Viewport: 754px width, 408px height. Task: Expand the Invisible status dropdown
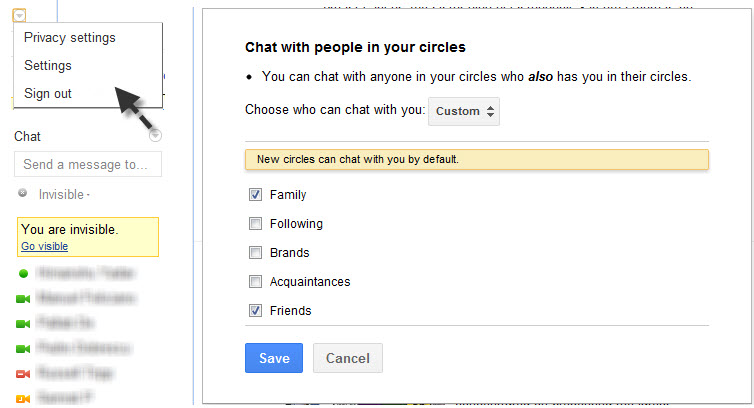[x=64, y=194]
